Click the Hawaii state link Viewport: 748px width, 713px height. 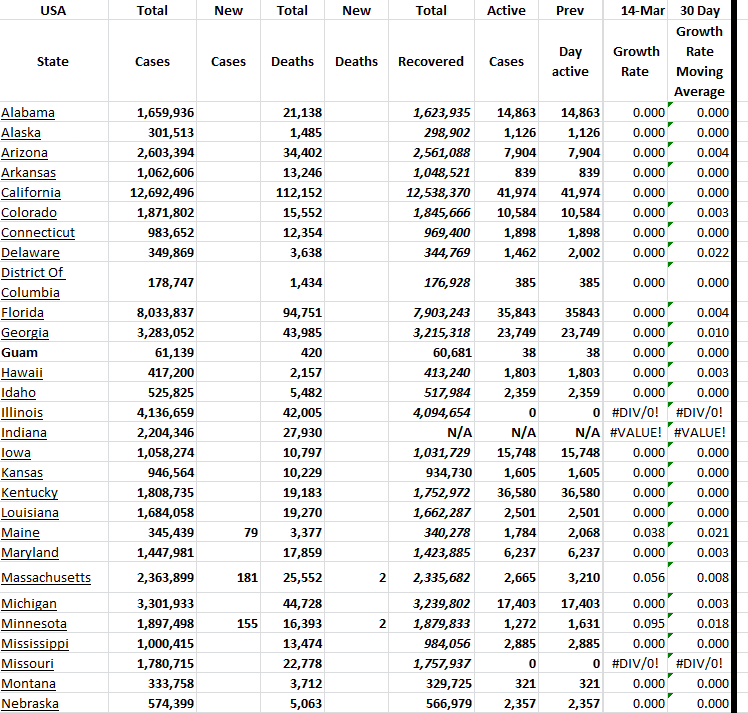tap(22, 373)
